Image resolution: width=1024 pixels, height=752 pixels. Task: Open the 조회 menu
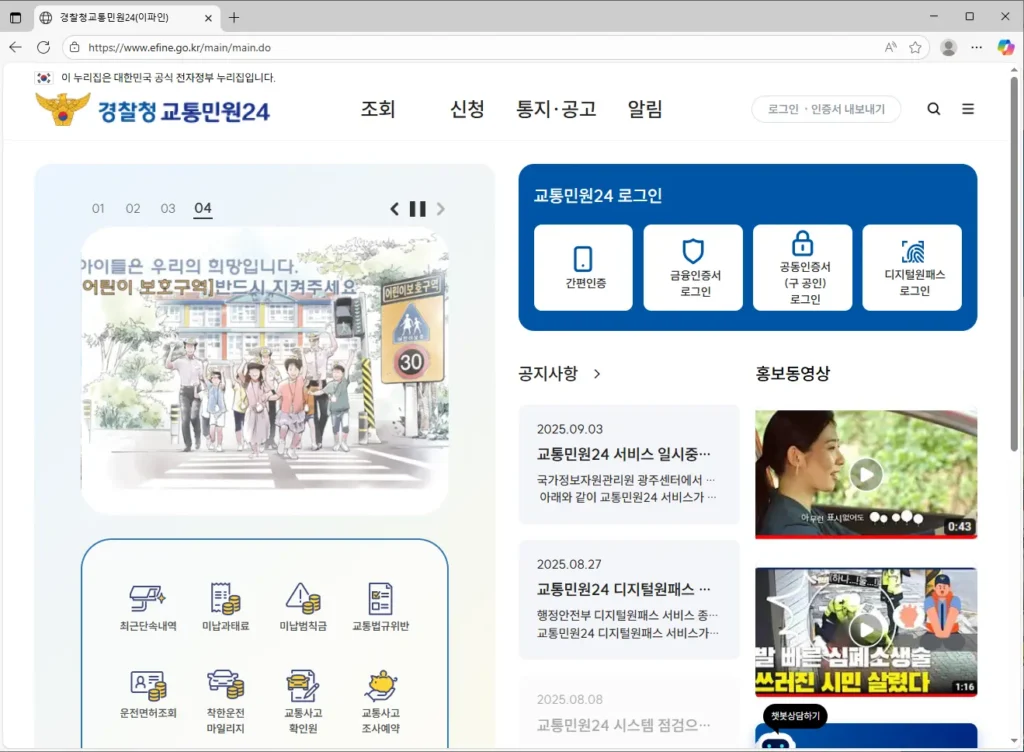pyautogui.click(x=378, y=109)
